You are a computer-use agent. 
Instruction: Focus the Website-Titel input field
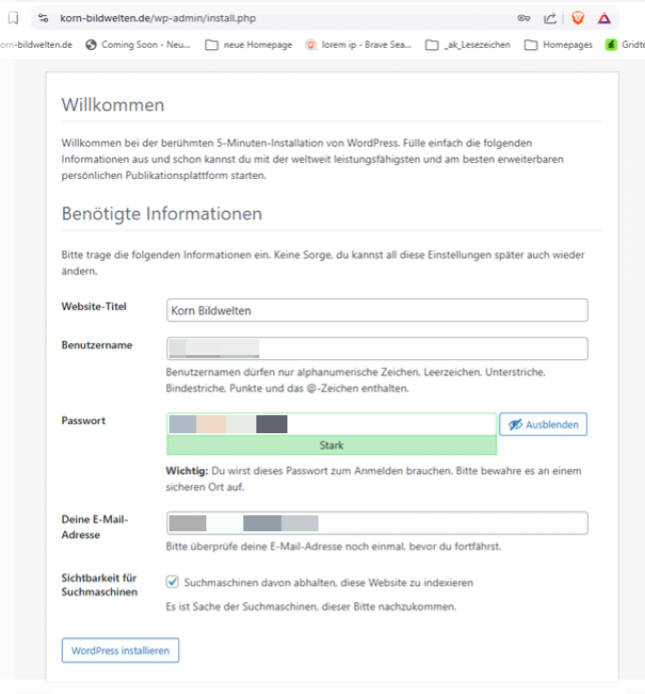coord(377,310)
